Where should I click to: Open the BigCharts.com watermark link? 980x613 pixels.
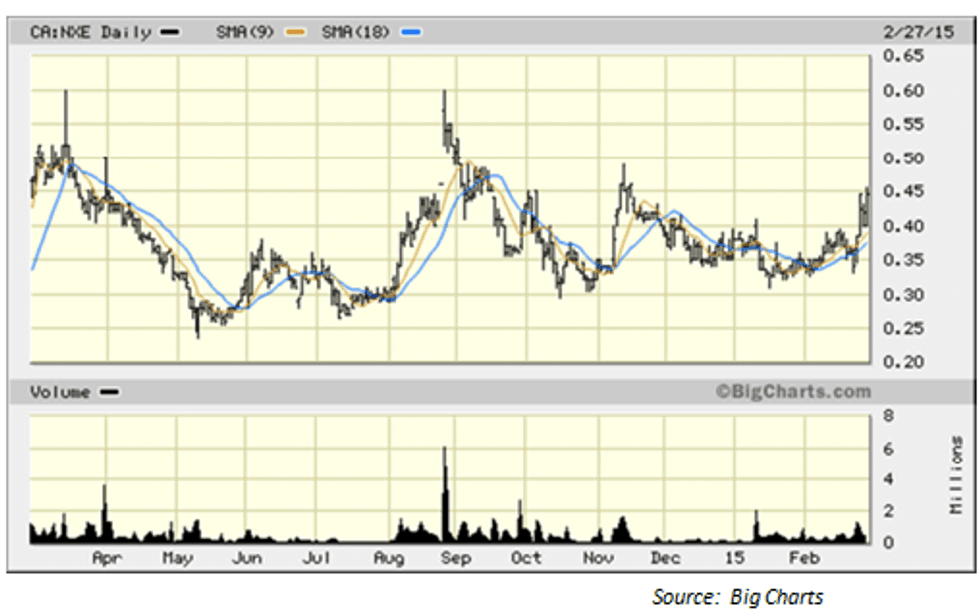coord(793,392)
